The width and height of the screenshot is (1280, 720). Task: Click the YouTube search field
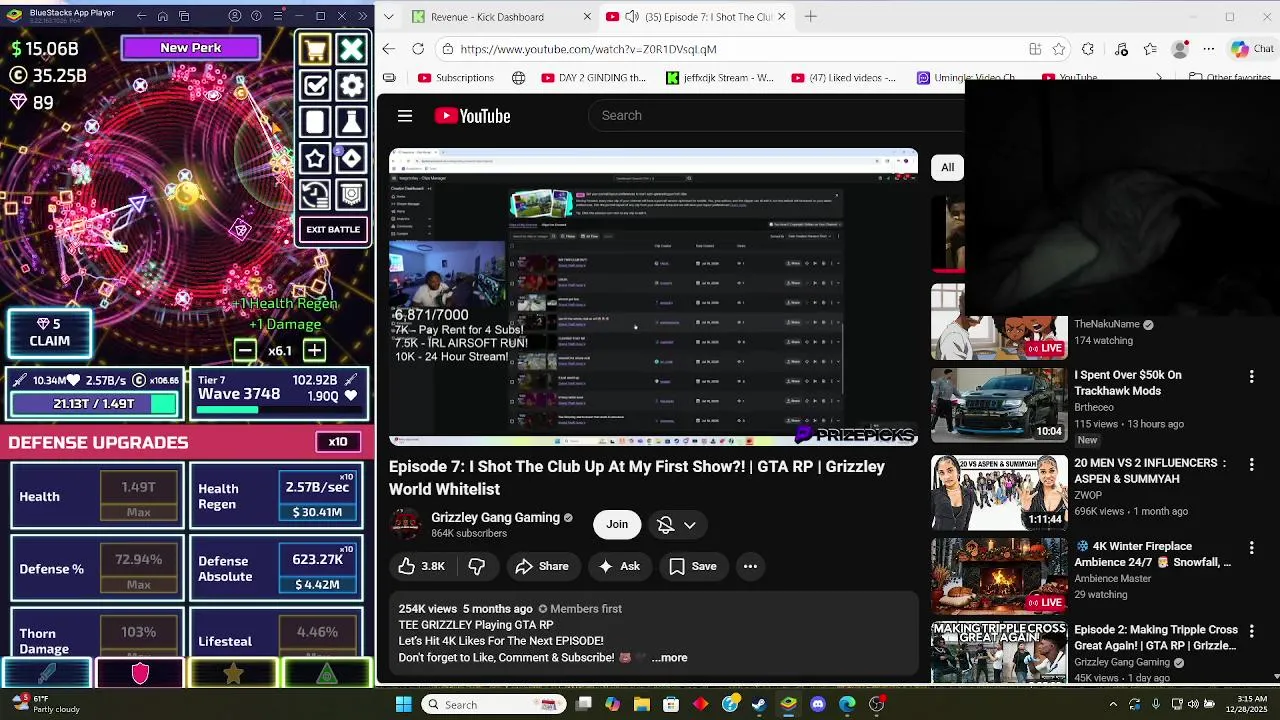775,115
